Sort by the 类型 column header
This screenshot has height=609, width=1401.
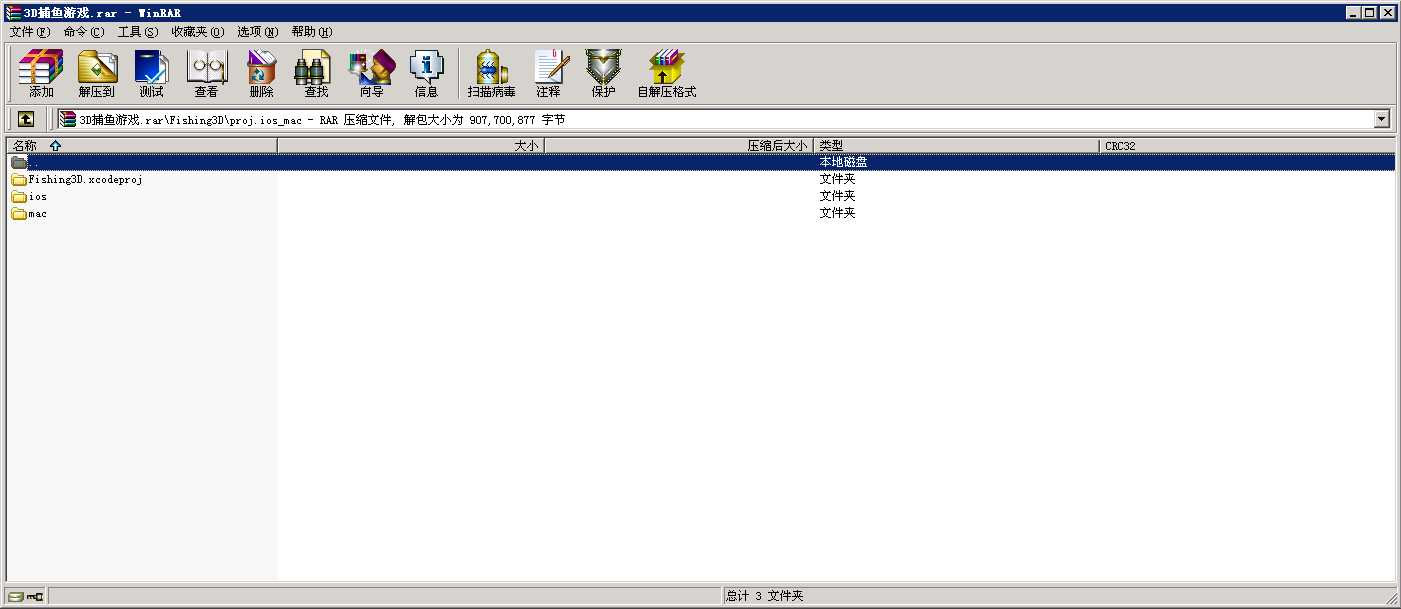coord(957,146)
